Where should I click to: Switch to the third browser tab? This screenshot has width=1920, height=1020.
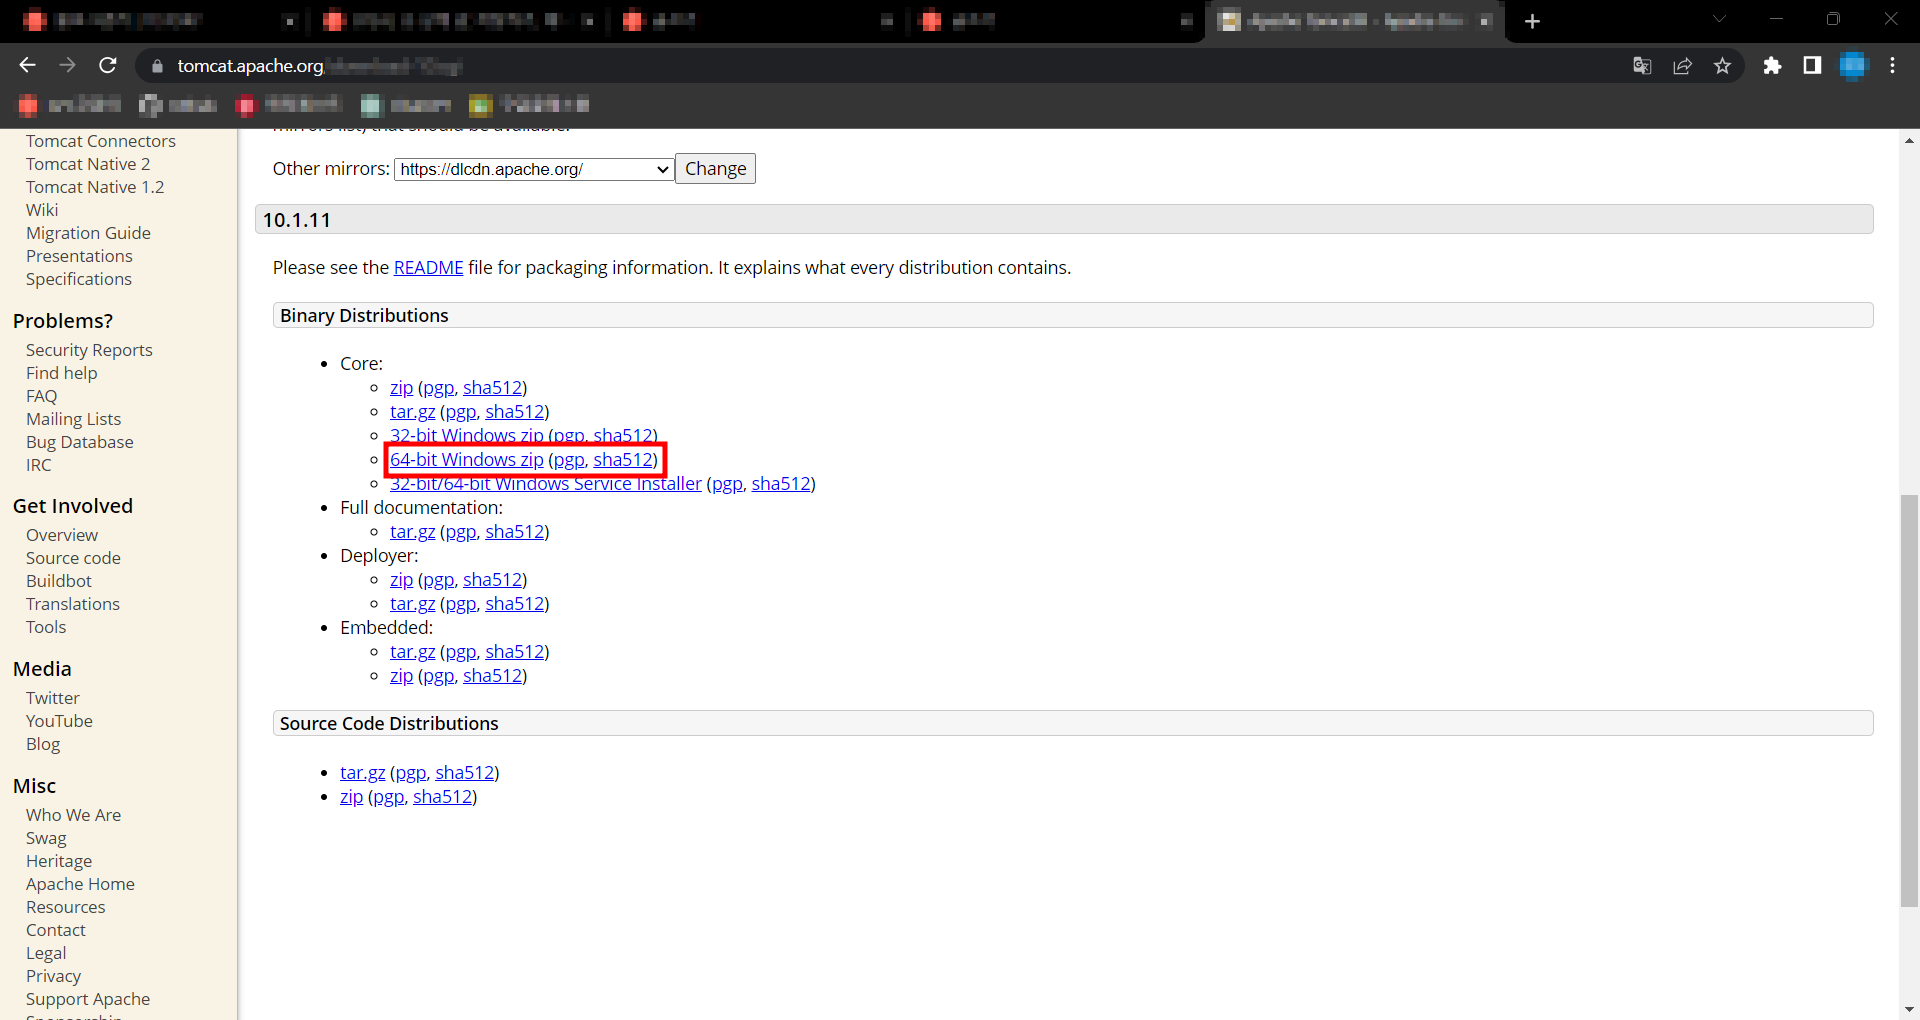(755, 21)
